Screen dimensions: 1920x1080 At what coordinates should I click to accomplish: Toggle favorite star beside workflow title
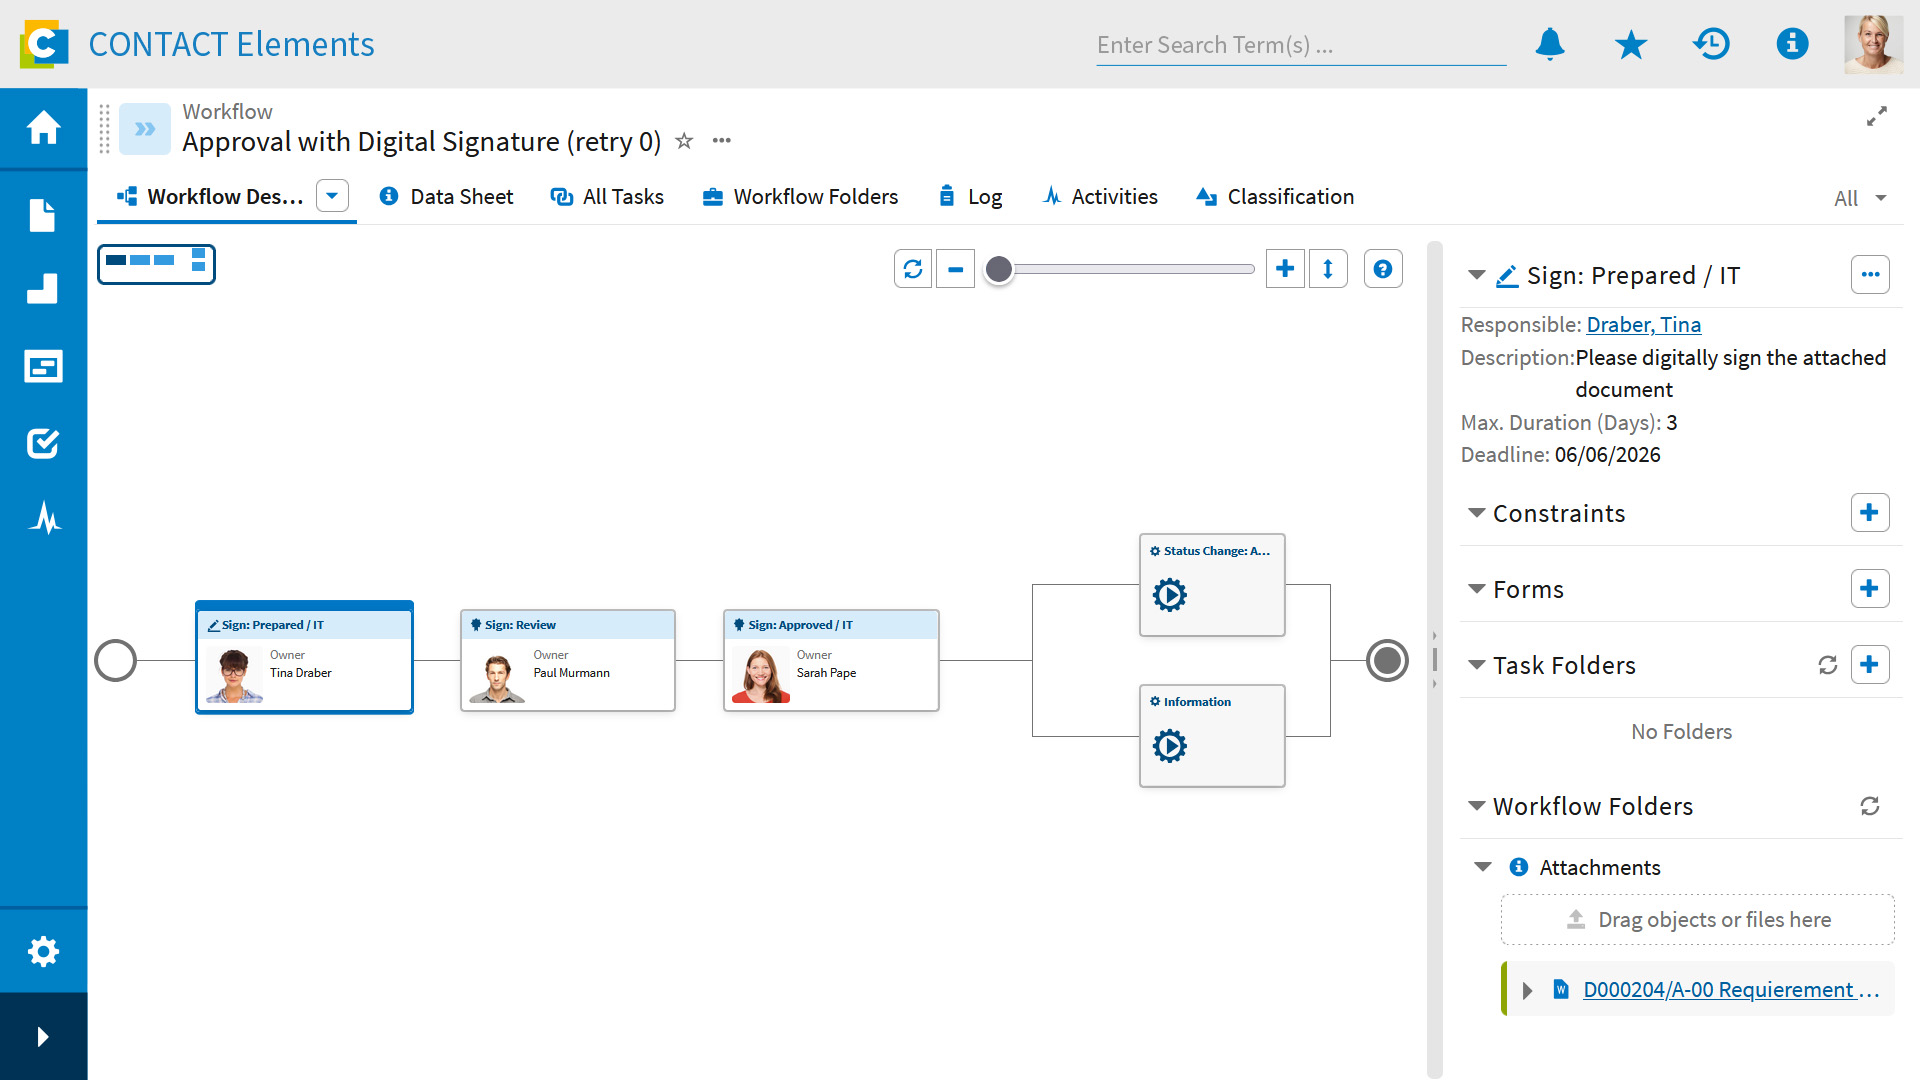coord(684,141)
